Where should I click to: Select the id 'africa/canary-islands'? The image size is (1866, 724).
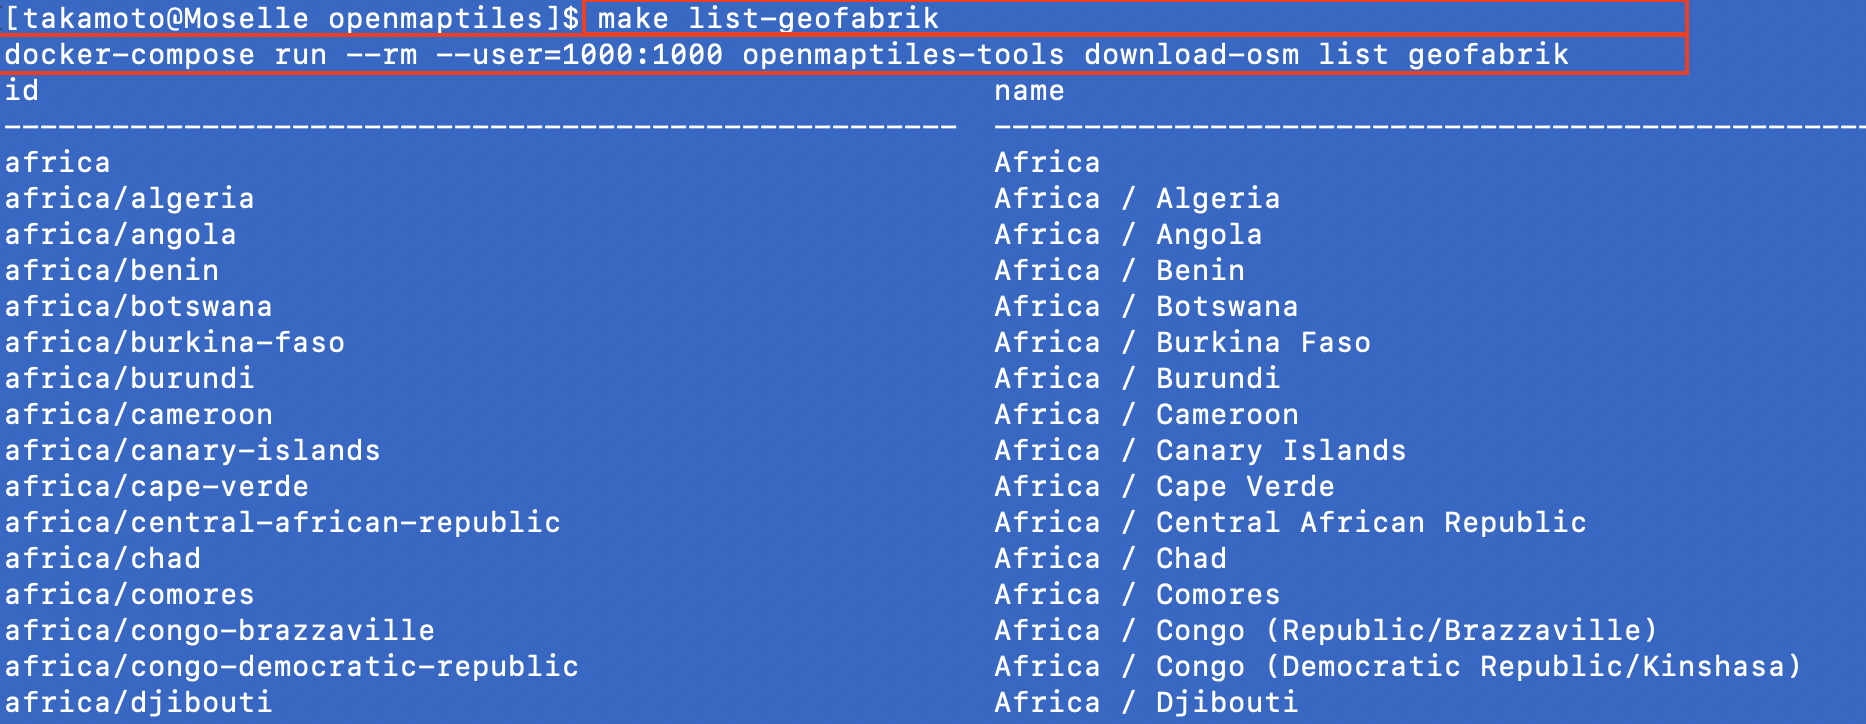[x=193, y=451]
